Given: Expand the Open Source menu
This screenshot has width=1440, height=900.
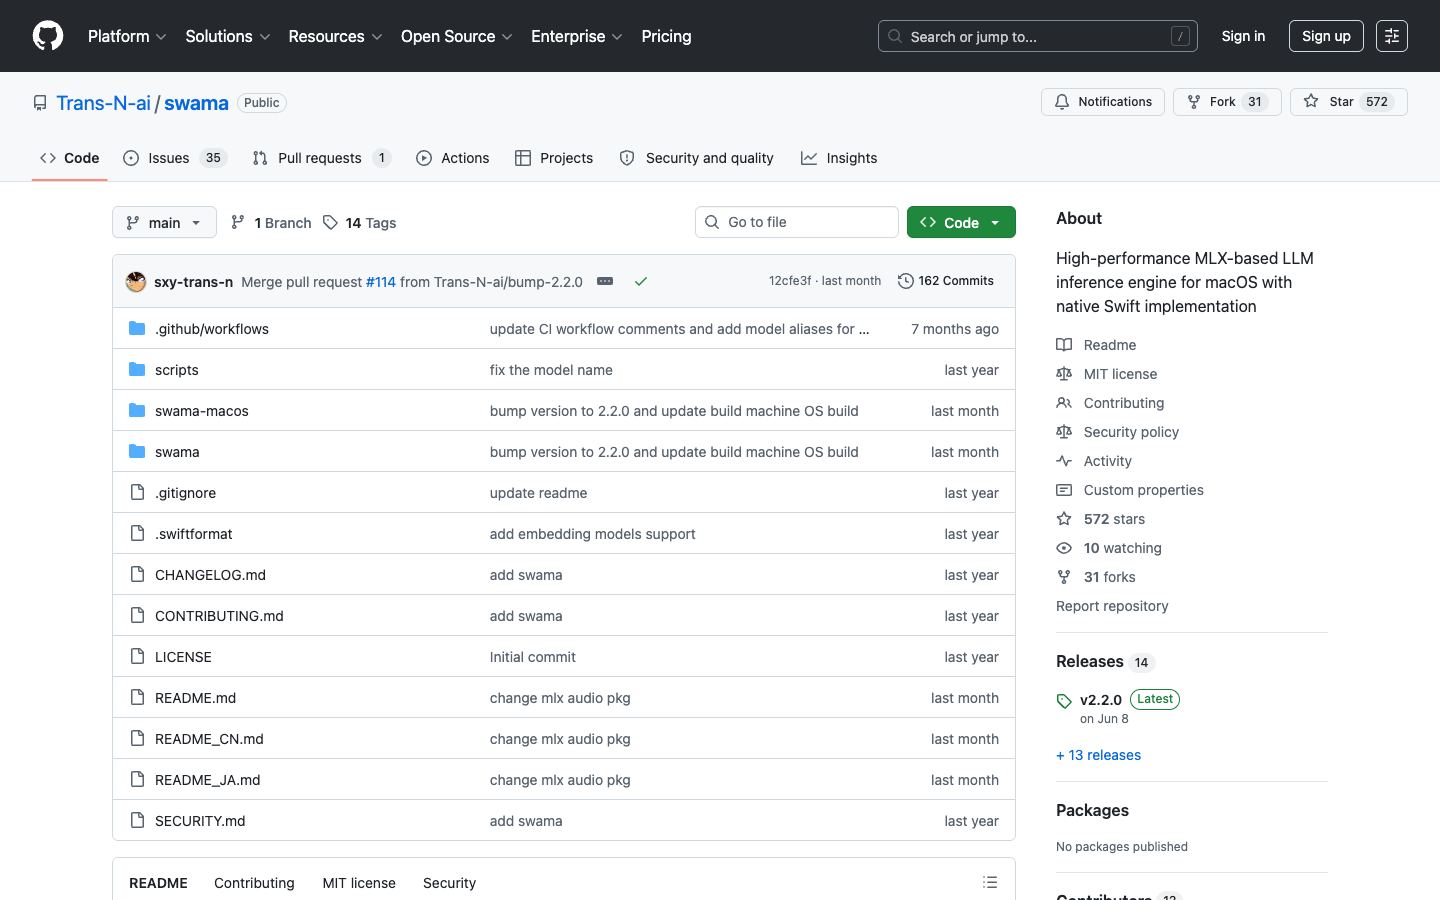Looking at the screenshot, I should [457, 36].
